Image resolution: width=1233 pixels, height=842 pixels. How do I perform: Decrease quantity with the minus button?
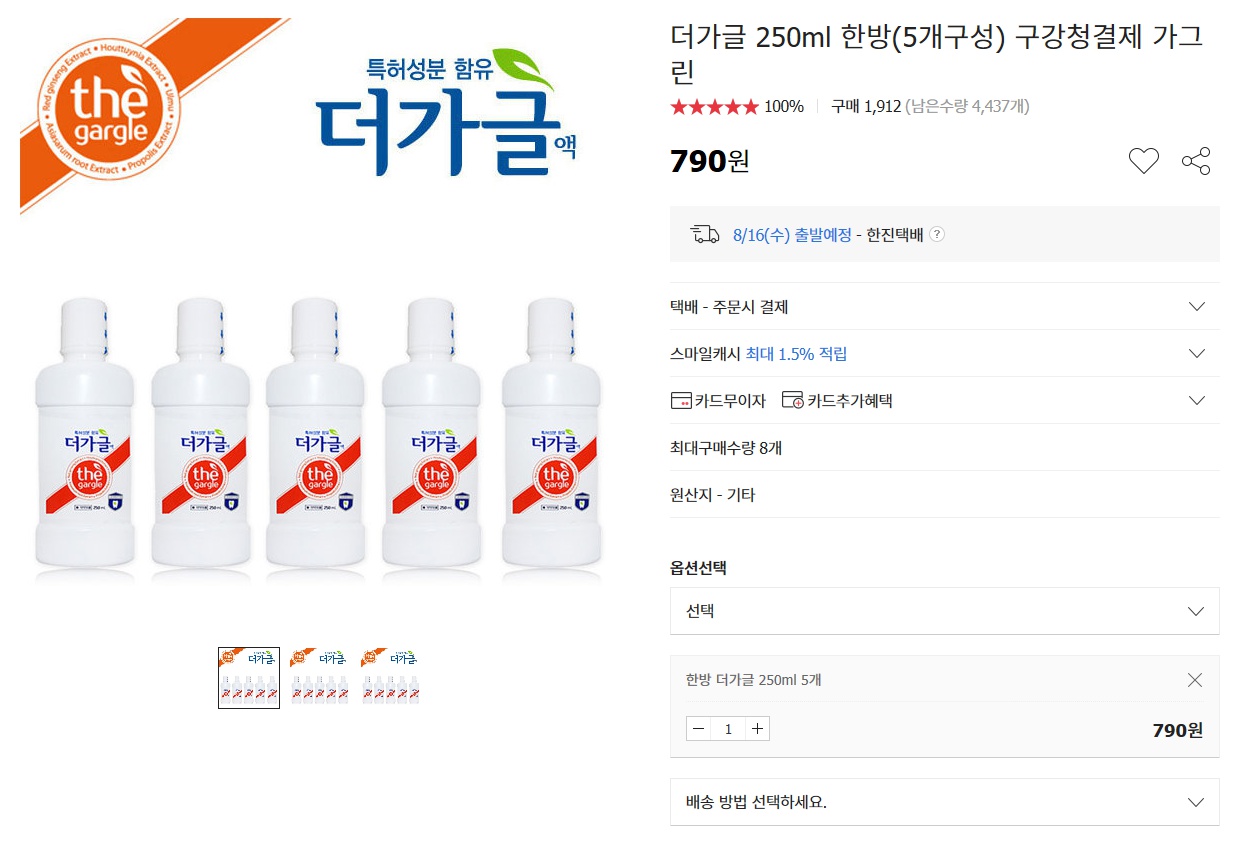pyautogui.click(x=698, y=729)
